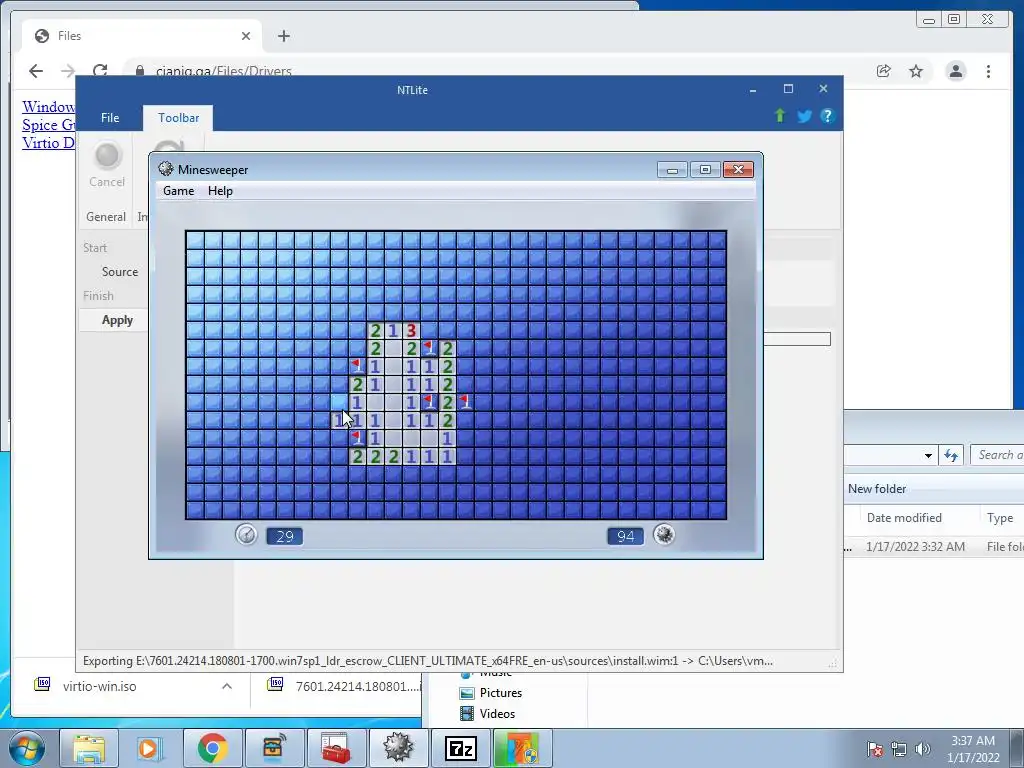
Task: Expand the Explorer address bar dropdown arrow
Action: tap(928, 455)
